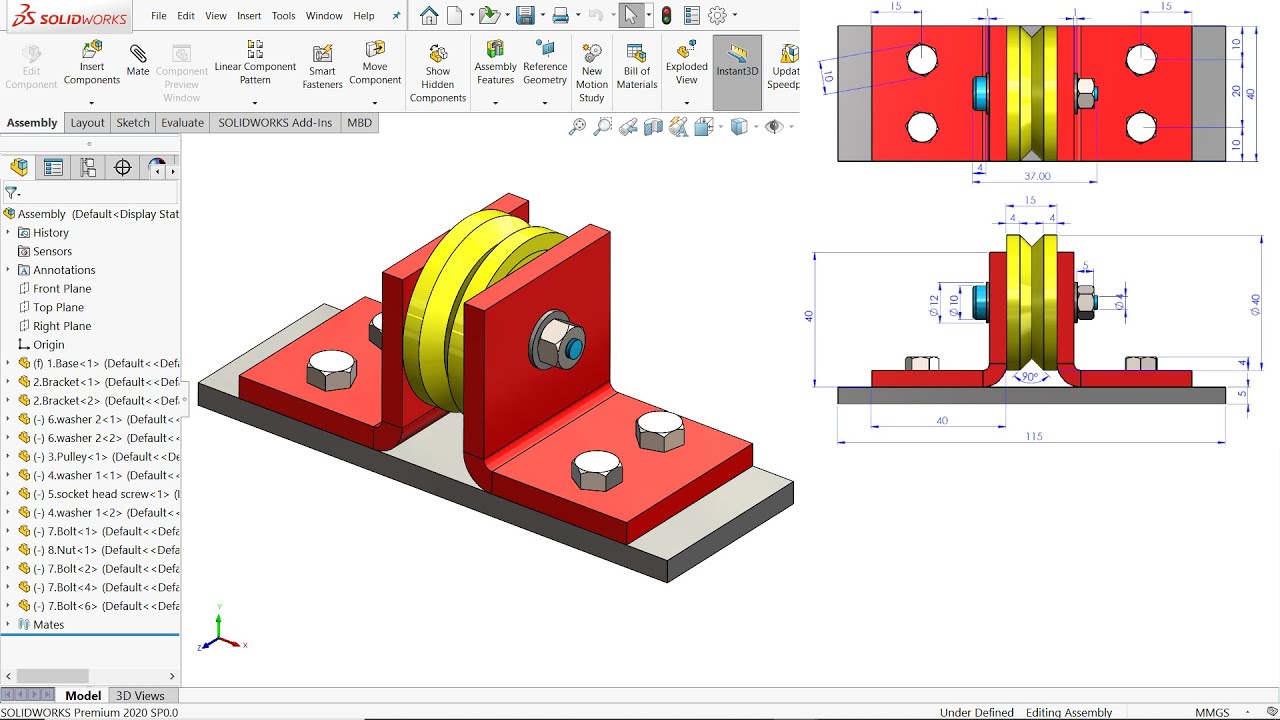Switch to SOLIDWORKS Add-Ins tab

(x=275, y=123)
